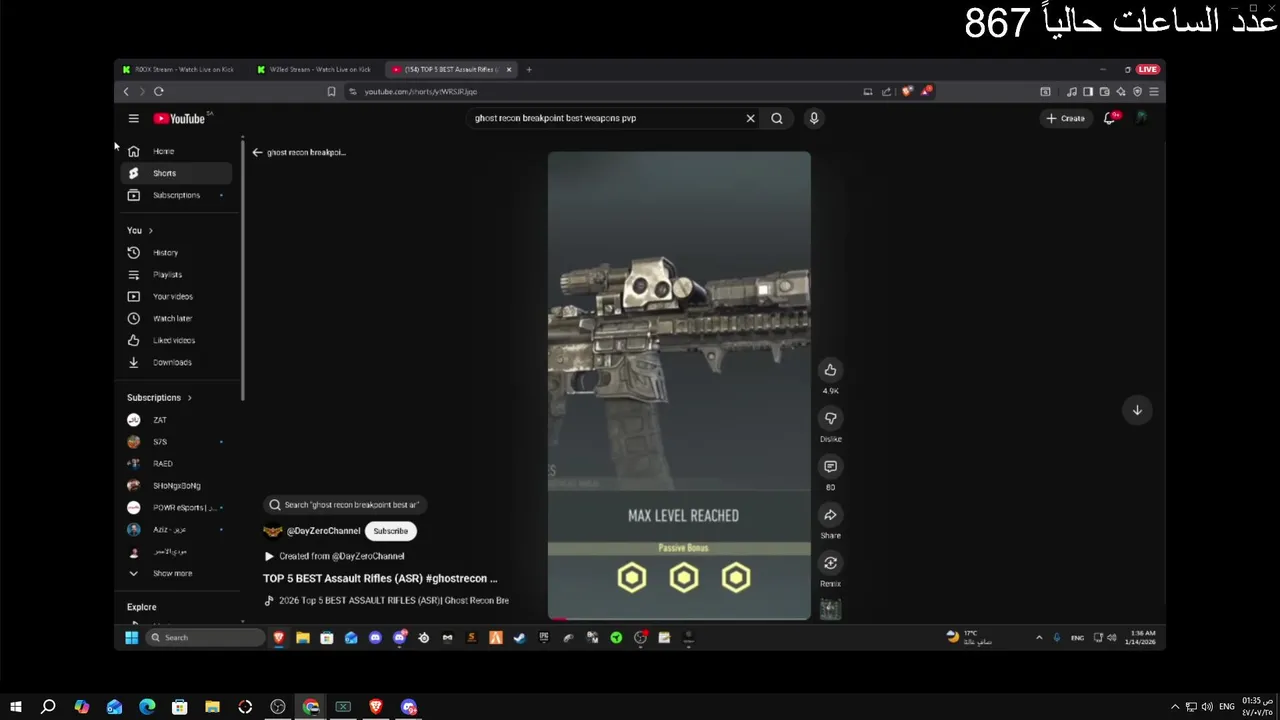Open the Watch later list
The width and height of the screenshot is (1280, 720).
click(x=176, y=319)
